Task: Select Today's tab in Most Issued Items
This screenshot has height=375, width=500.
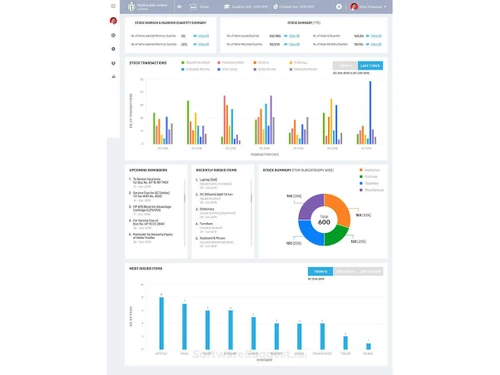Action: [320, 272]
